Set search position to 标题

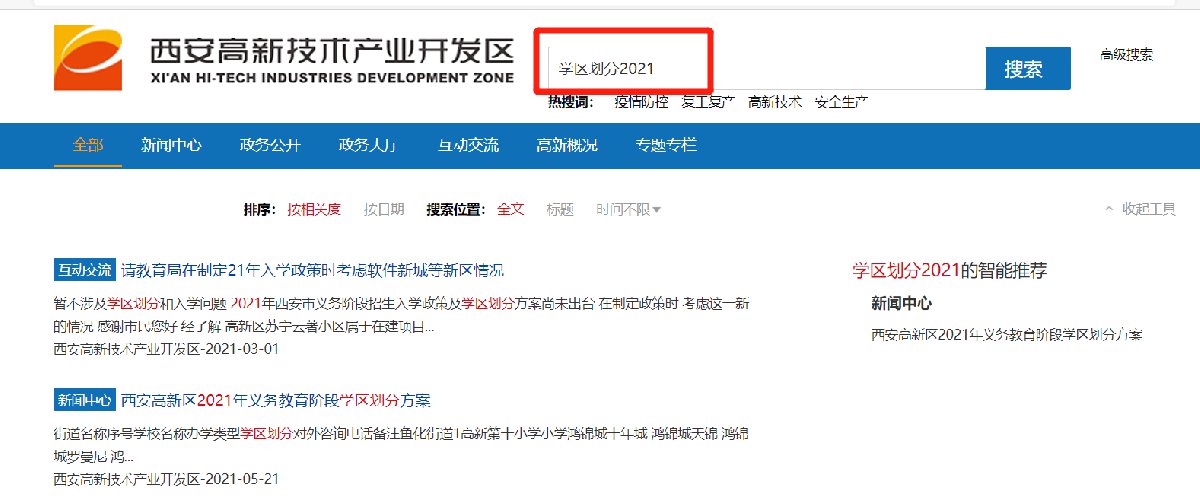pos(560,209)
